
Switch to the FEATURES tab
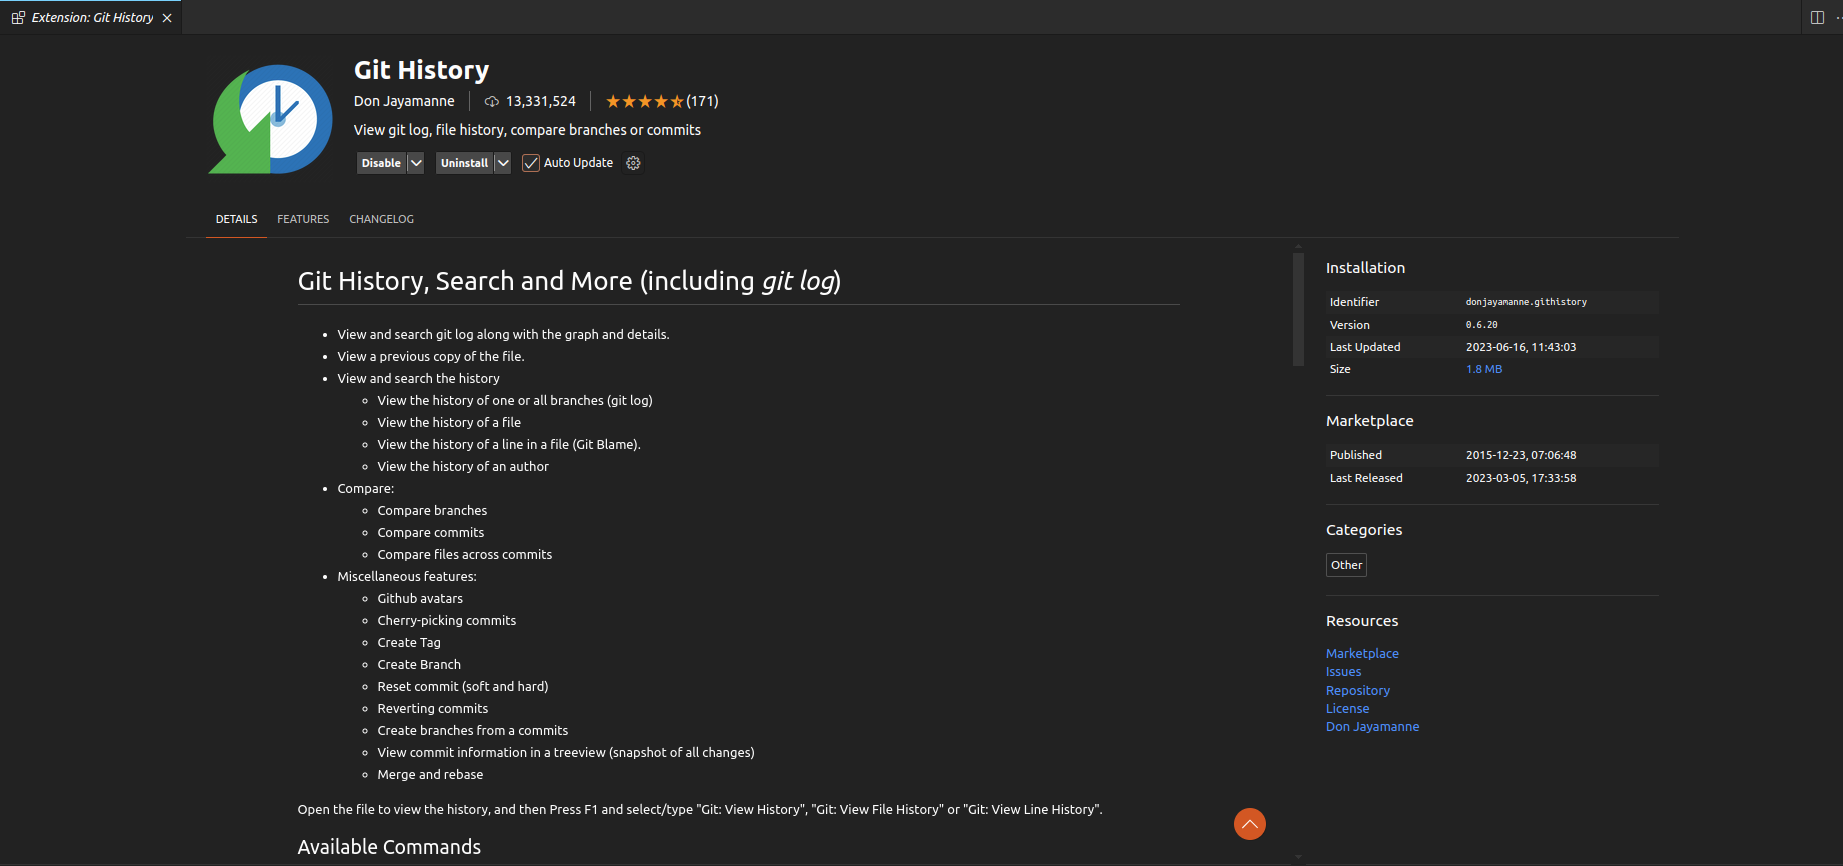pyautogui.click(x=303, y=219)
